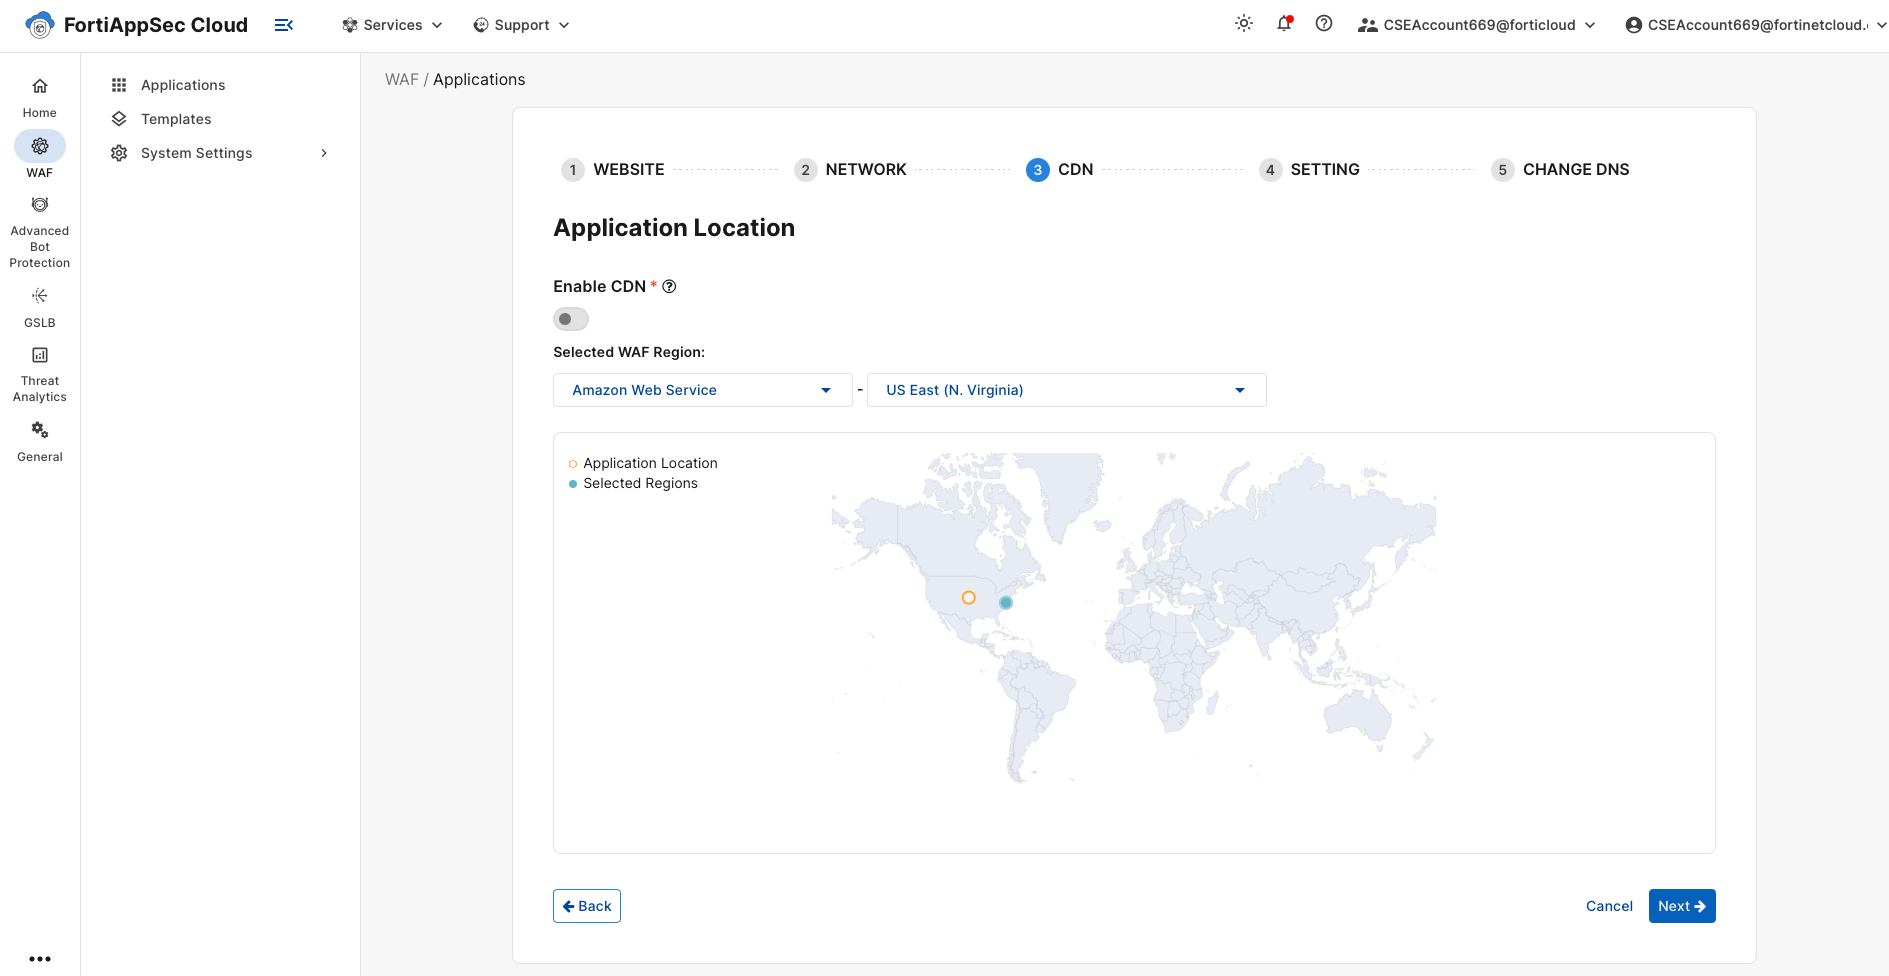Switch theme with the sun icon
The width and height of the screenshot is (1889, 976).
1244,24
